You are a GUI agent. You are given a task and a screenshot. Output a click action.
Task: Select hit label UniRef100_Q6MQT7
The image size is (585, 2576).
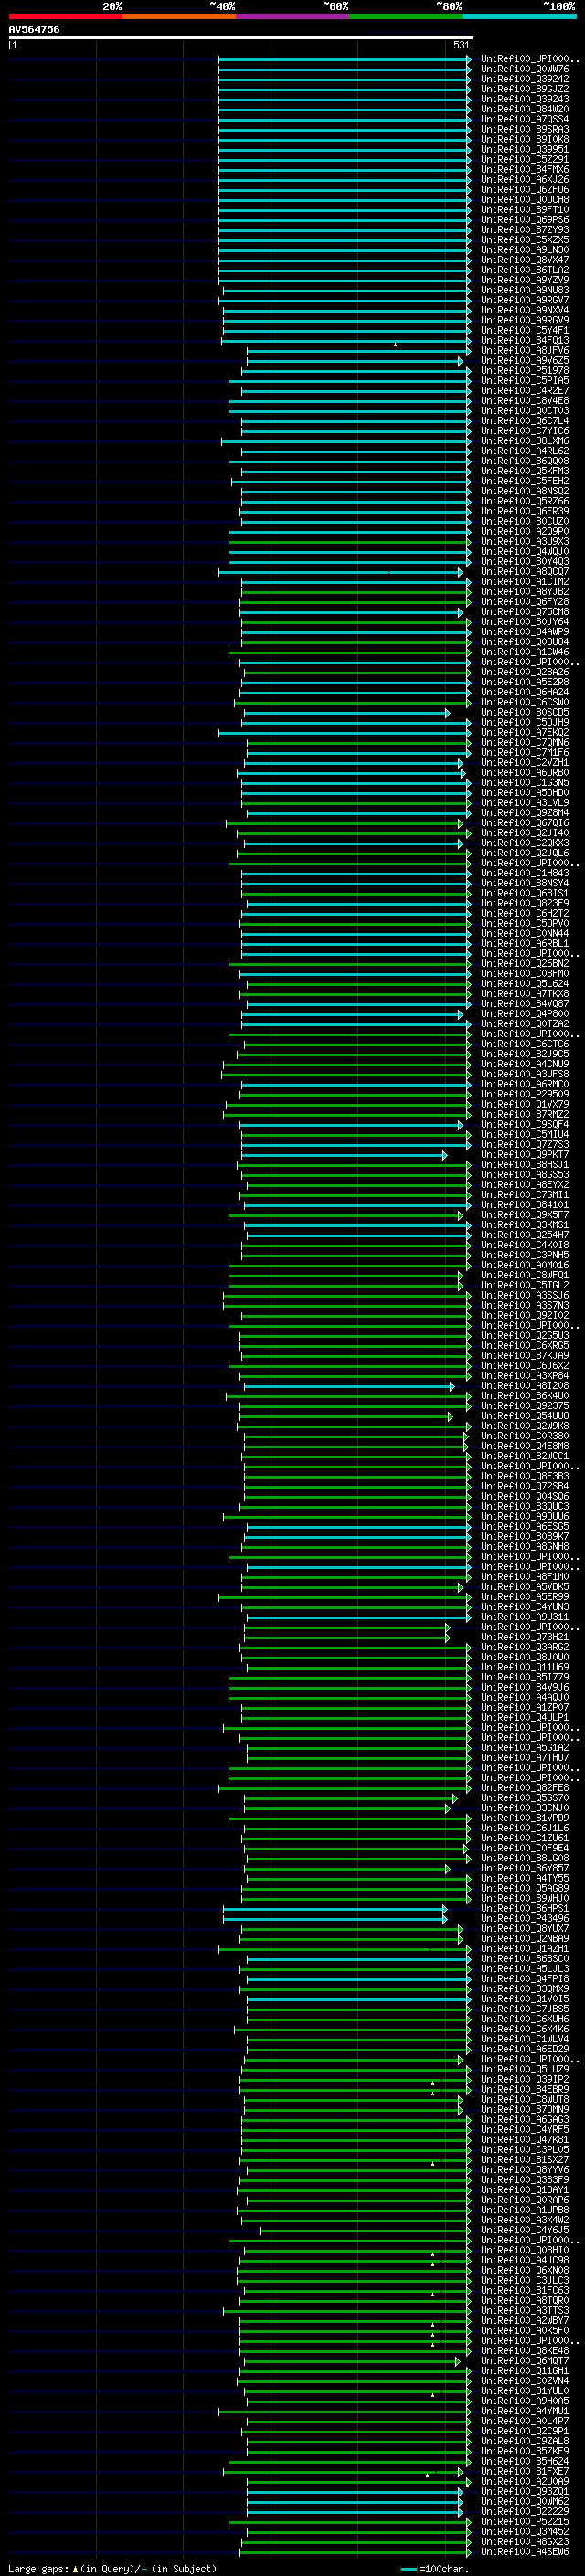(525, 2360)
